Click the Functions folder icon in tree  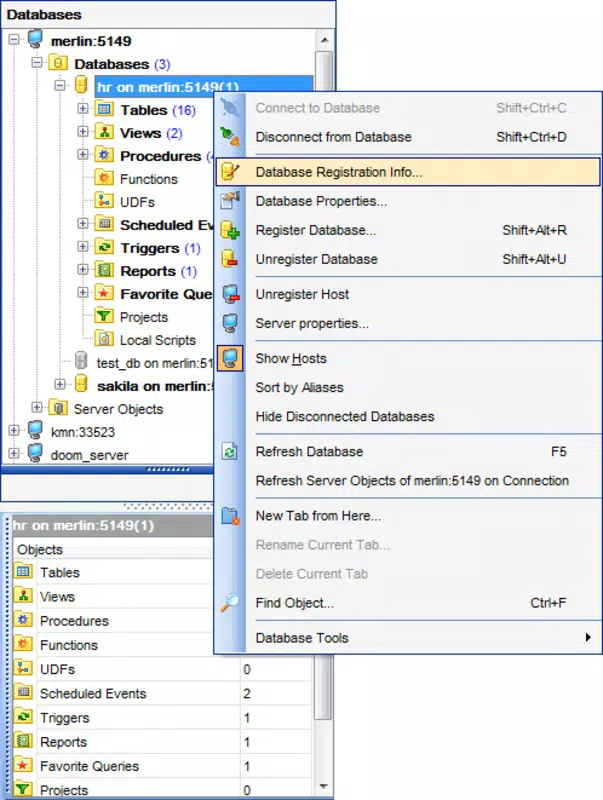tap(104, 178)
